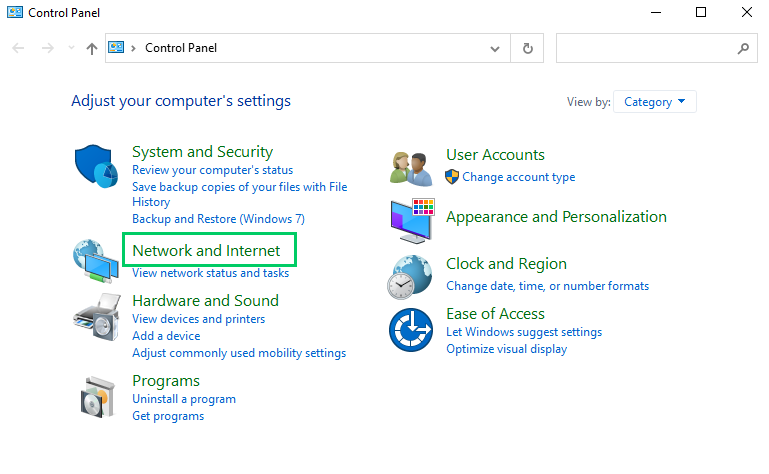This screenshot has height=474, width=769.
Task: Click the address bar breadcrumb chevron
Action: pyautogui.click(x=133, y=48)
